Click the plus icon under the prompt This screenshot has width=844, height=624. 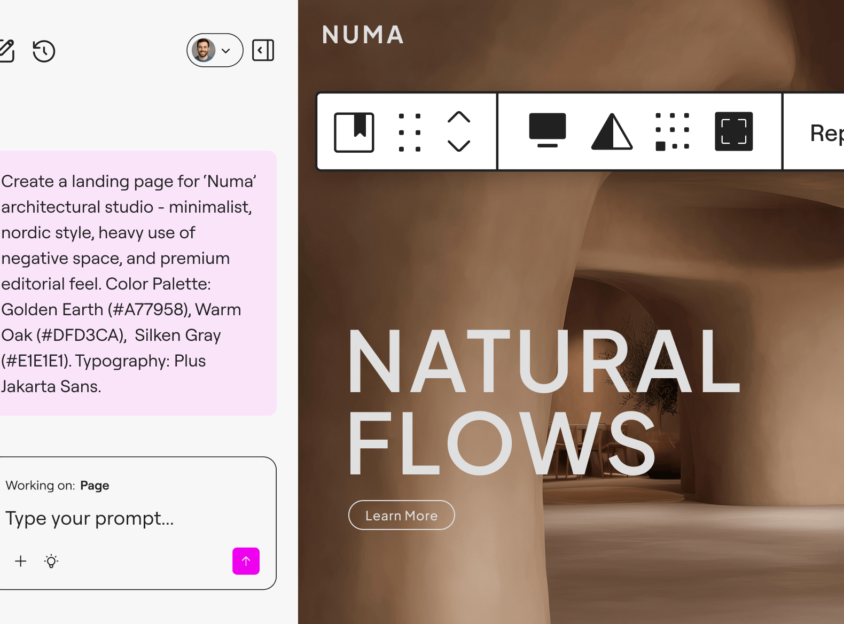(x=21, y=561)
